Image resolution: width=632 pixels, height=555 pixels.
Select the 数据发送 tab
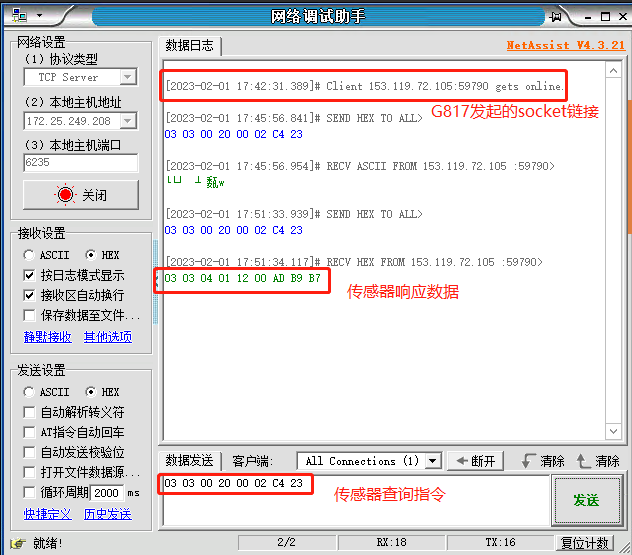(x=189, y=461)
